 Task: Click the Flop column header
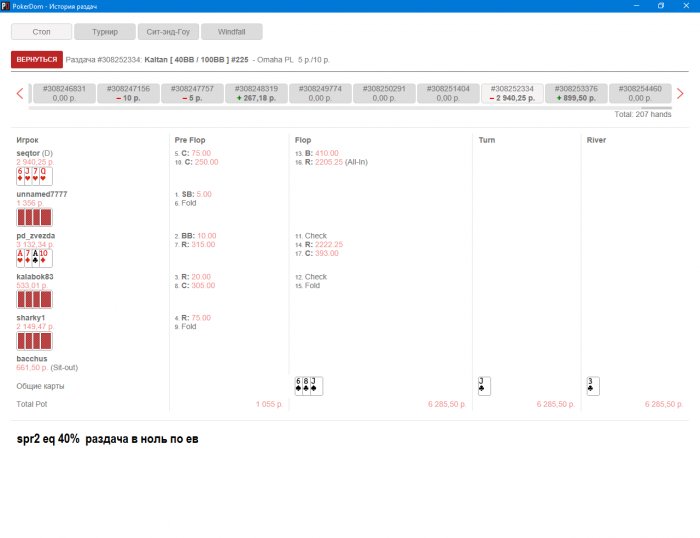303,140
